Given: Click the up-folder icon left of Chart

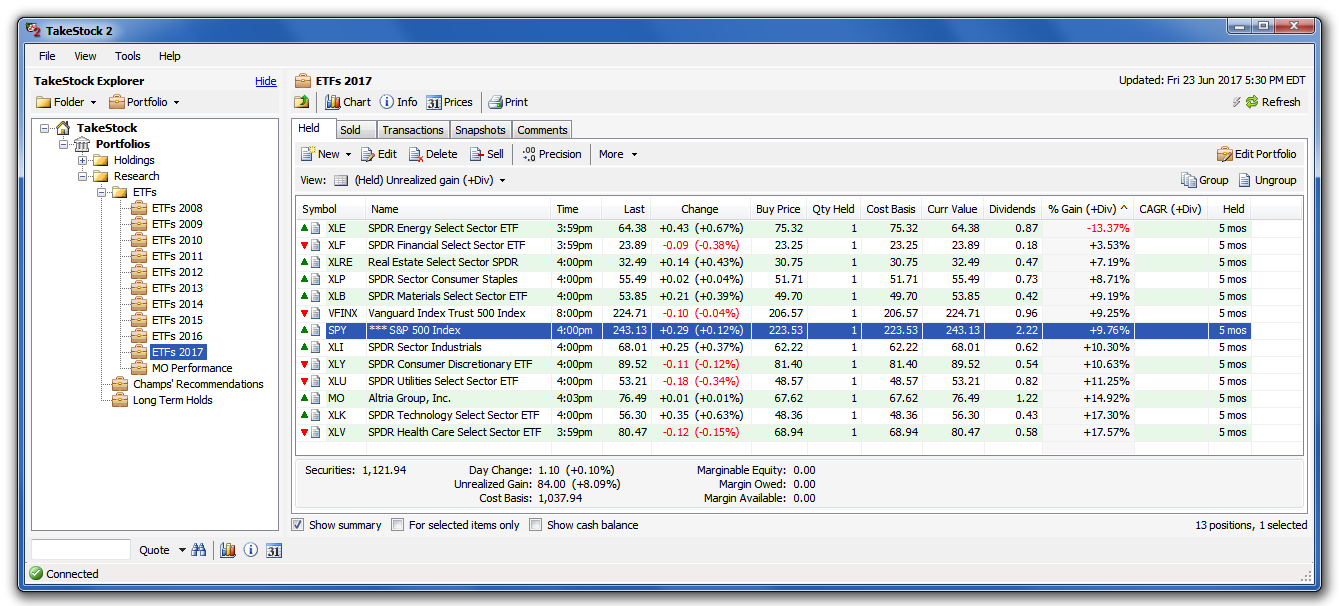Looking at the screenshot, I should (x=302, y=102).
